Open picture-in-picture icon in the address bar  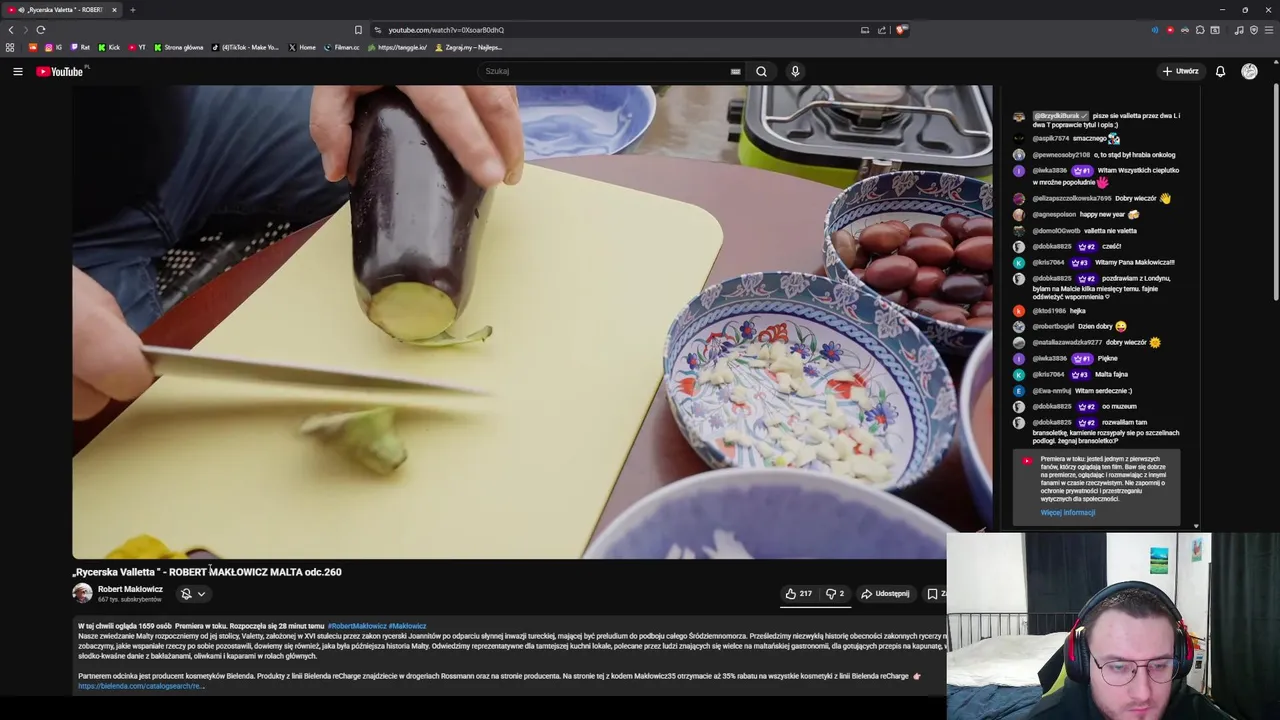click(865, 30)
